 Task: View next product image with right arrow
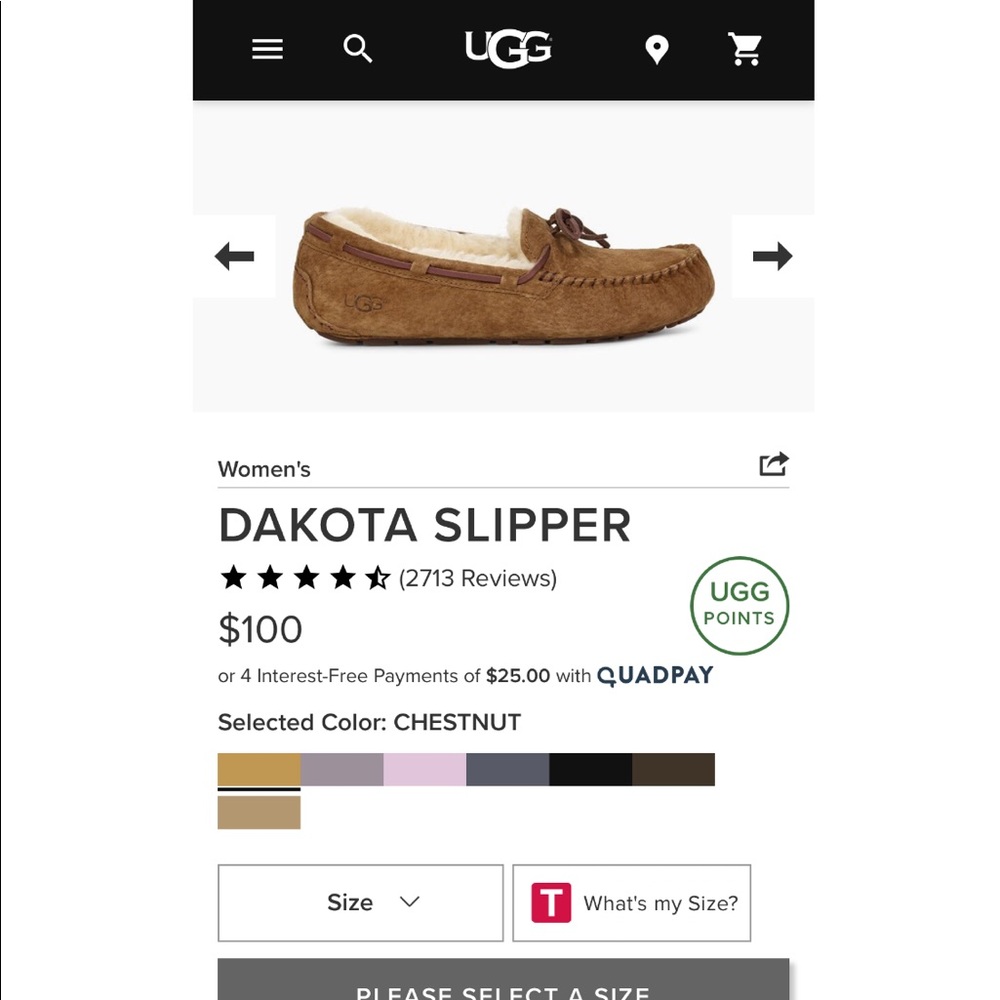point(771,256)
